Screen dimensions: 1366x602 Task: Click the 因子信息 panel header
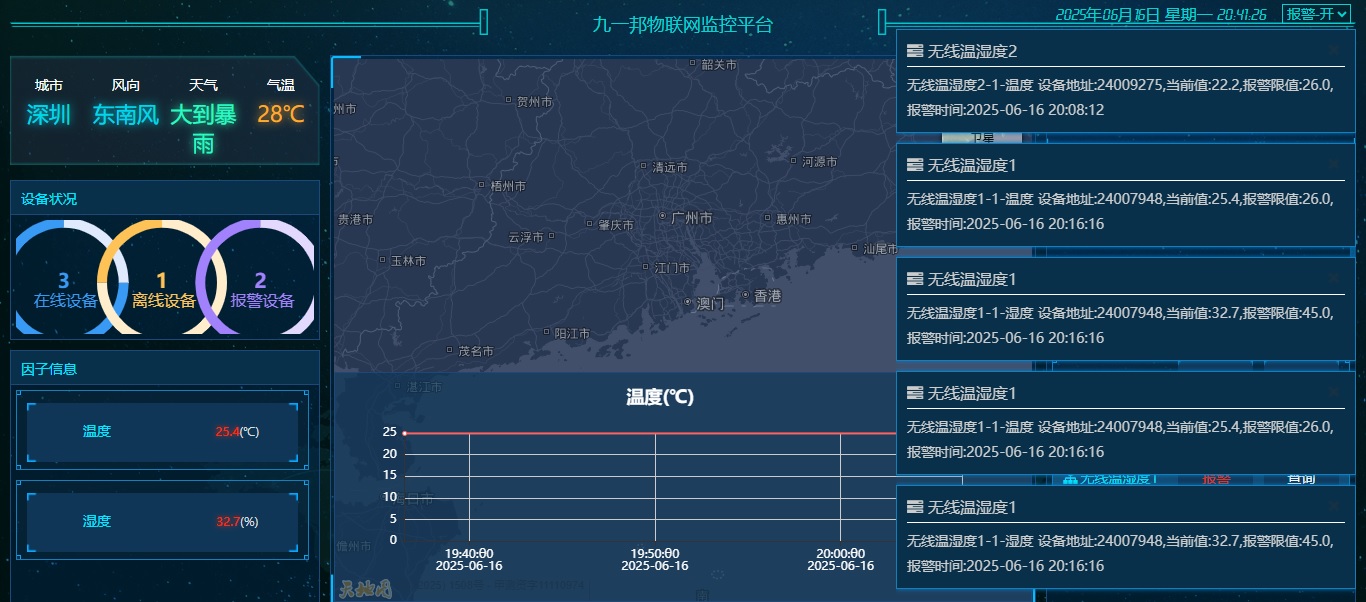click(165, 368)
